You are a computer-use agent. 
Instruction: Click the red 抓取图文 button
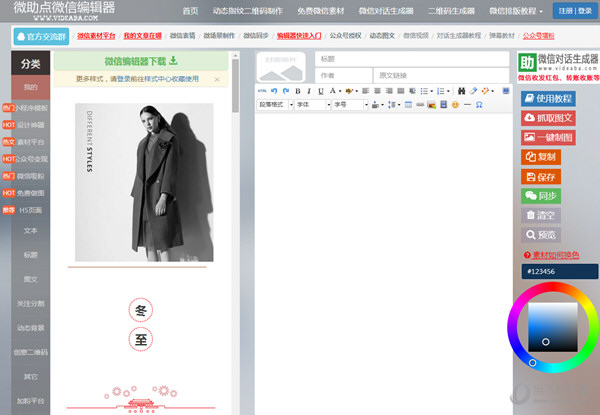point(548,118)
